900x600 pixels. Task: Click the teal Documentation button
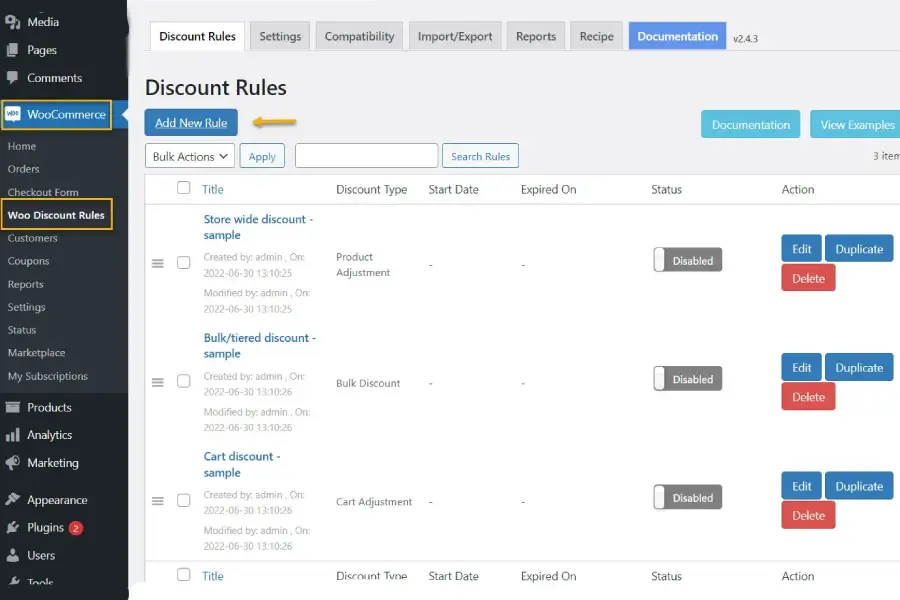(751, 125)
